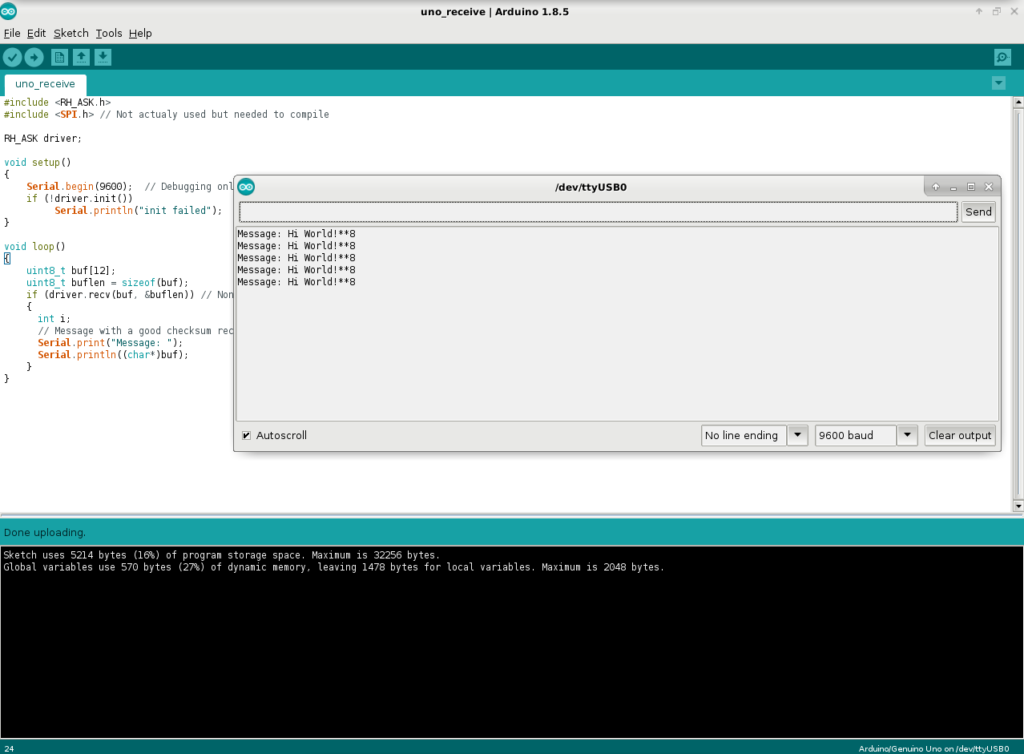Create a new sketch with New icon

click(x=60, y=57)
